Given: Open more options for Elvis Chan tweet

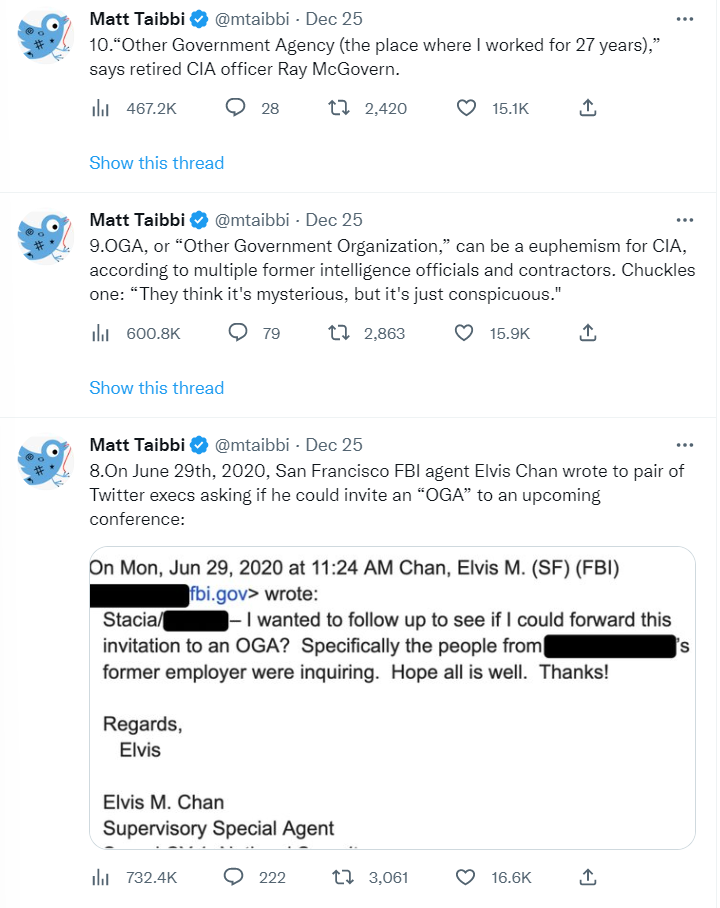Looking at the screenshot, I should (x=684, y=445).
